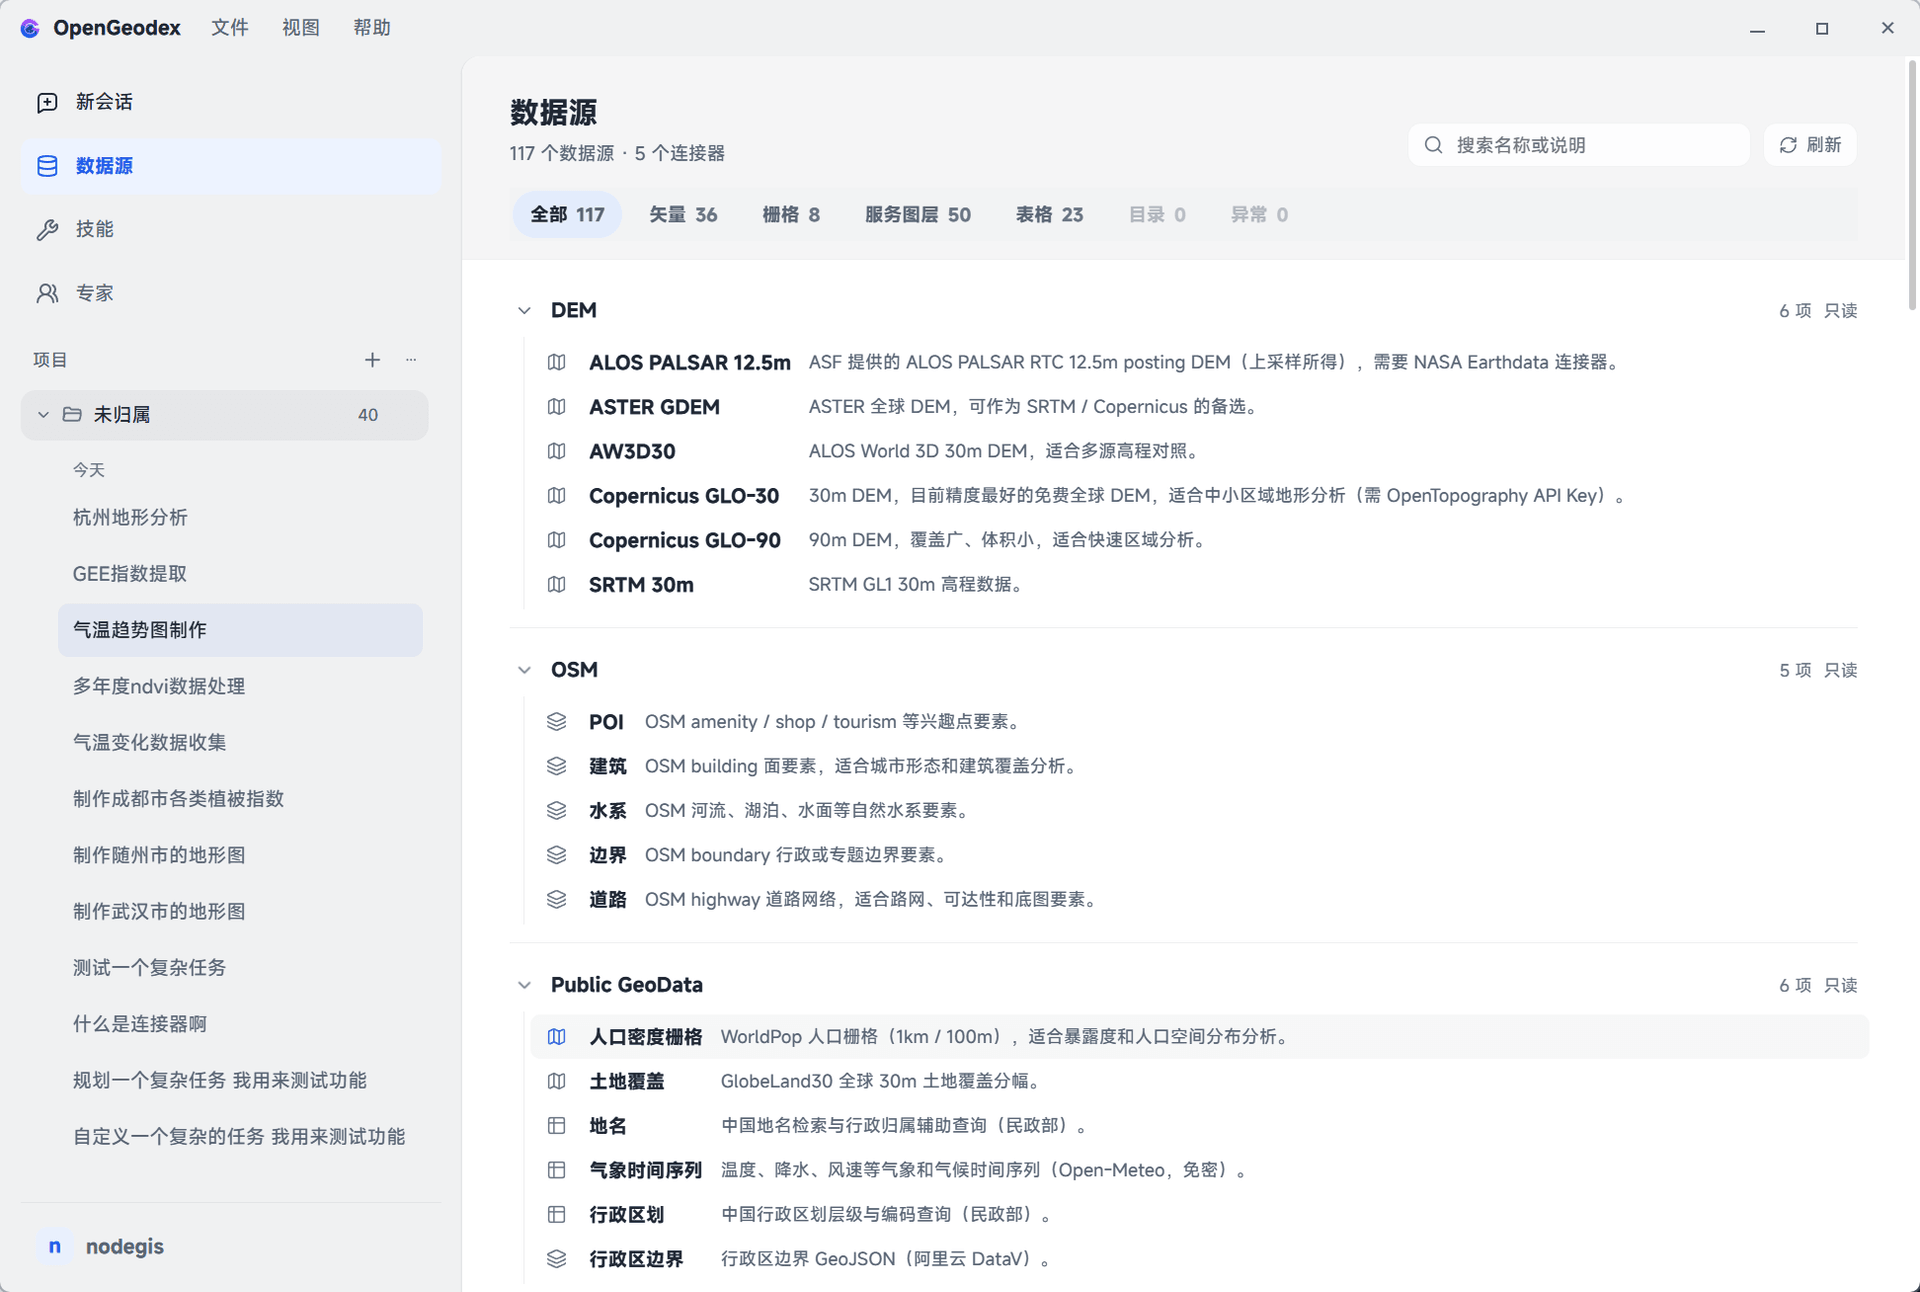Switch to the 异常 0 tab
1920x1292 pixels.
1259,215
